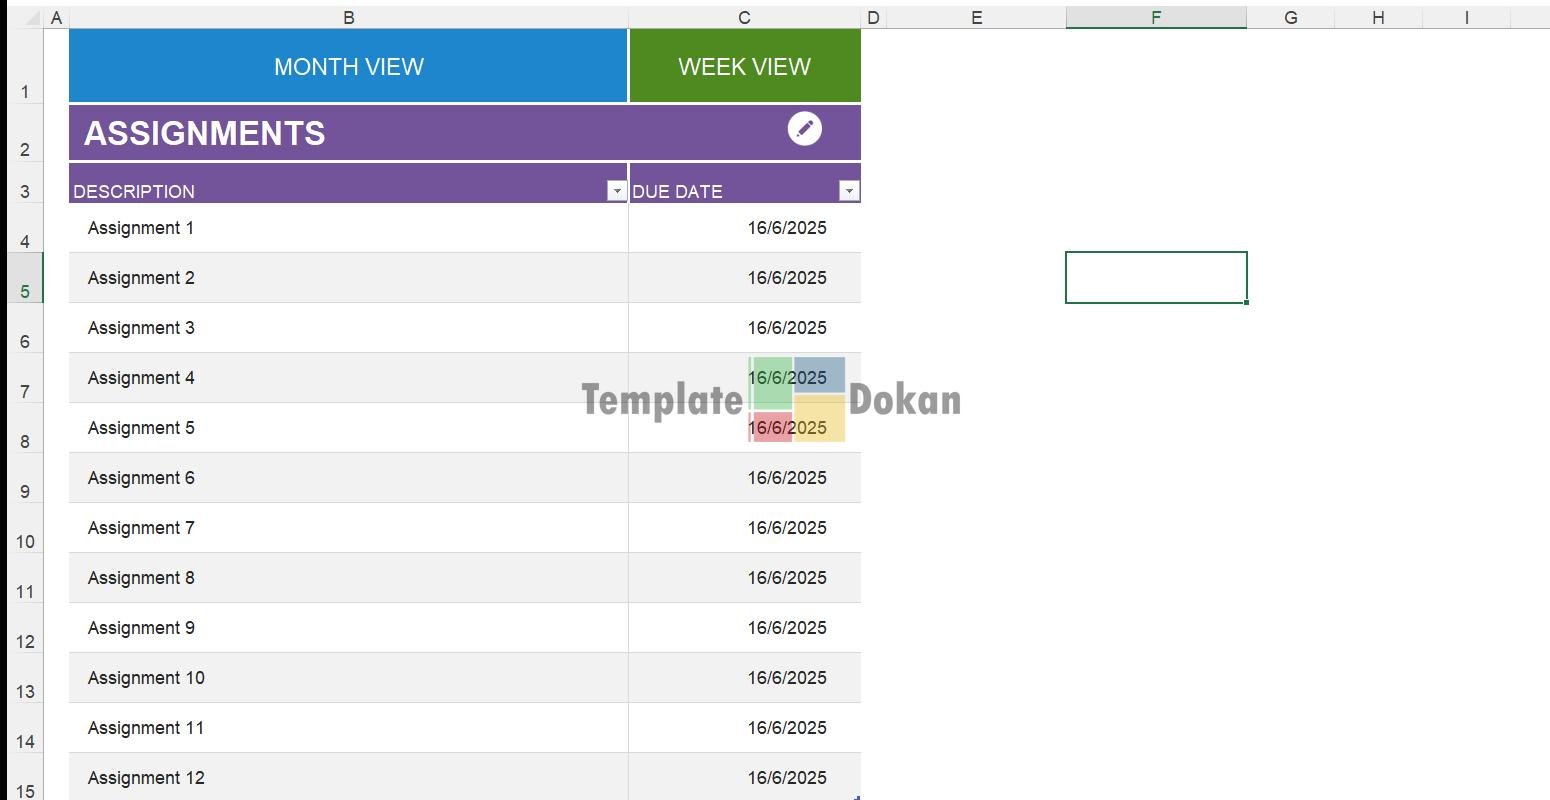Select column E header

coord(976,17)
